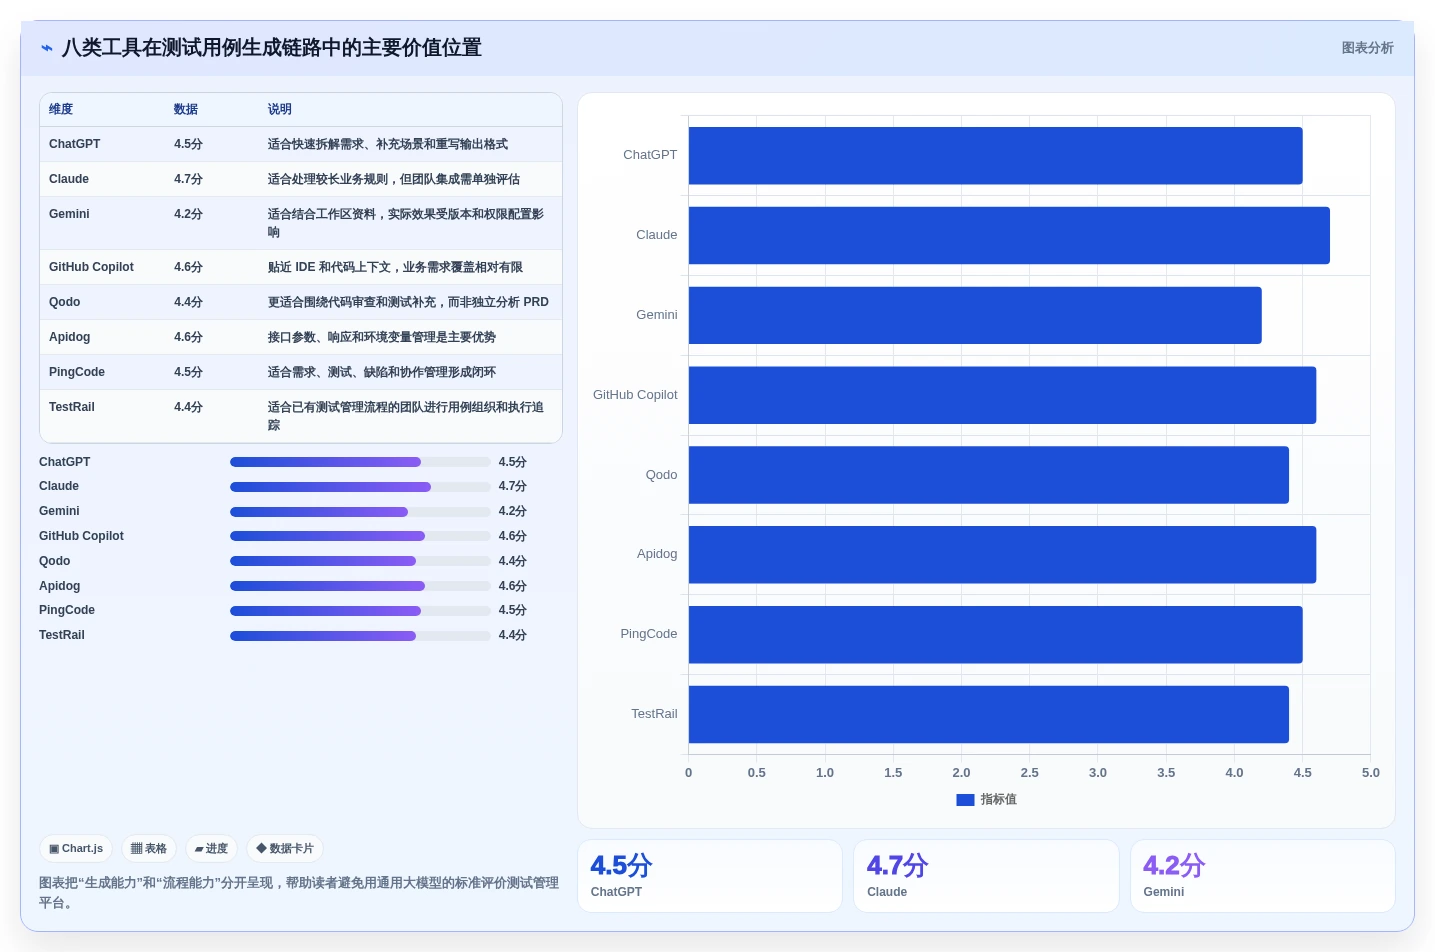Click description 适合需求、测试、缺陷 for PingCode

point(382,372)
